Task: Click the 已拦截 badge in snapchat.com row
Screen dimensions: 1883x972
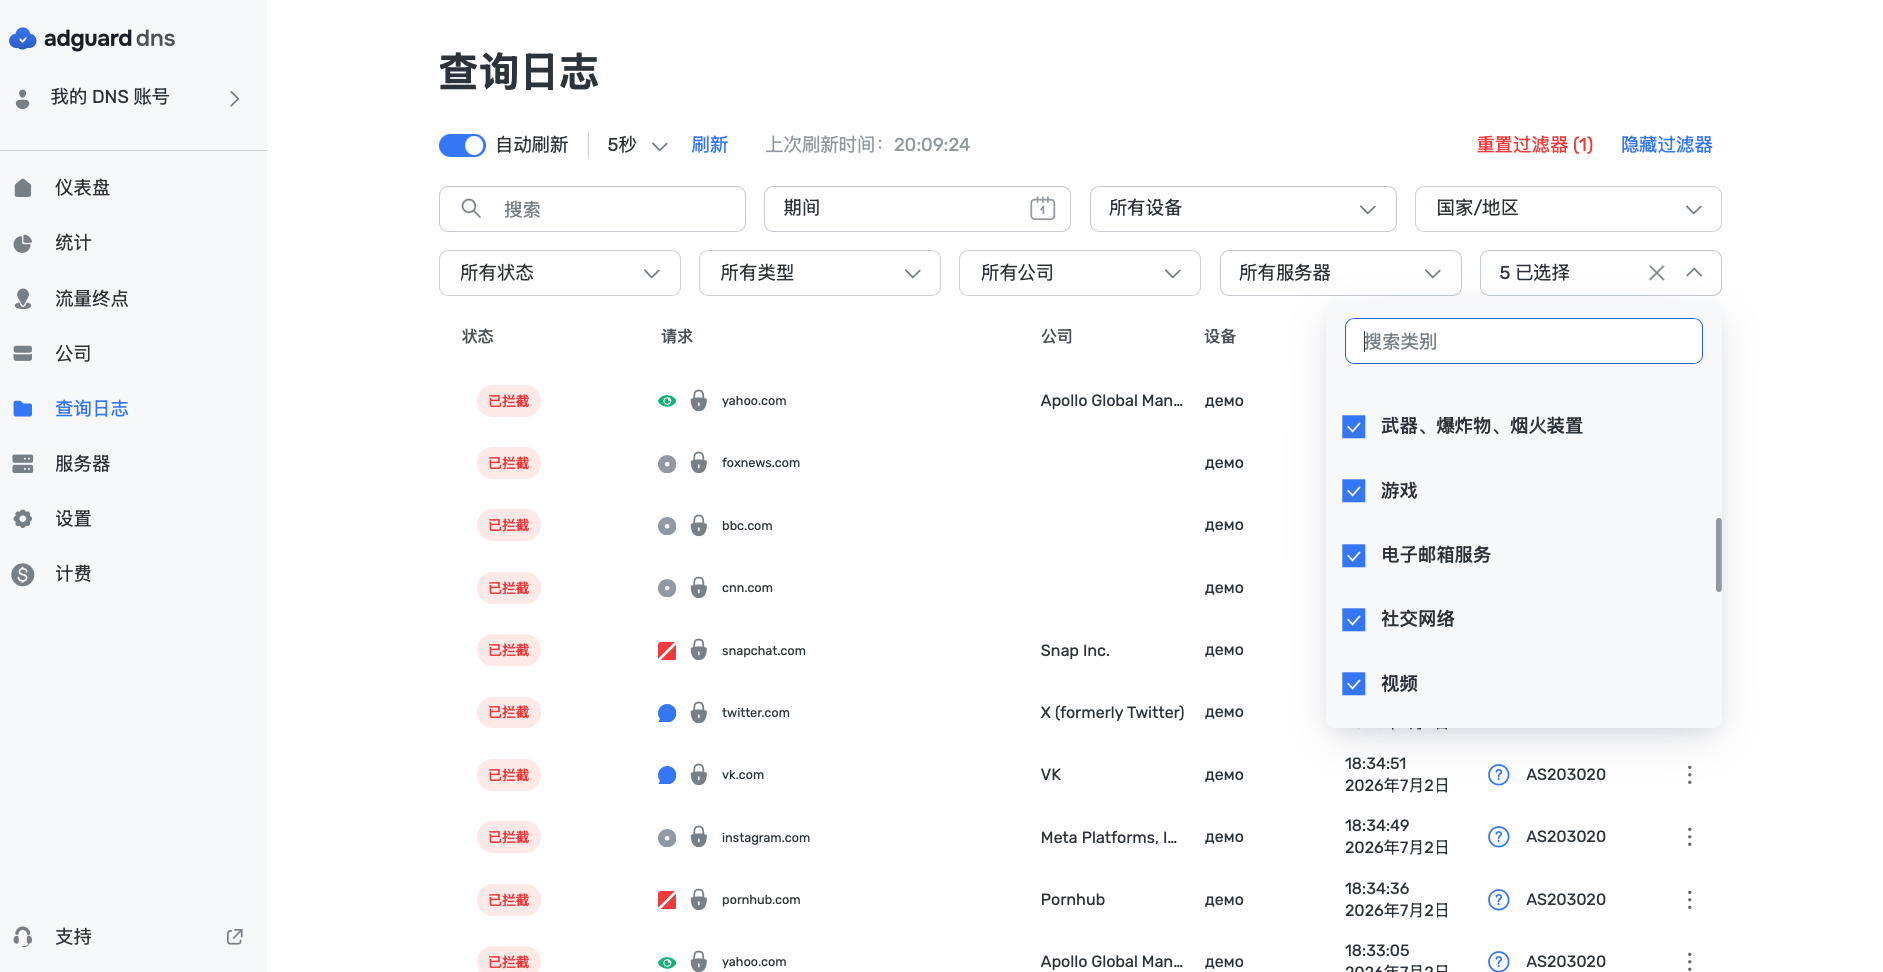Action: click(509, 651)
